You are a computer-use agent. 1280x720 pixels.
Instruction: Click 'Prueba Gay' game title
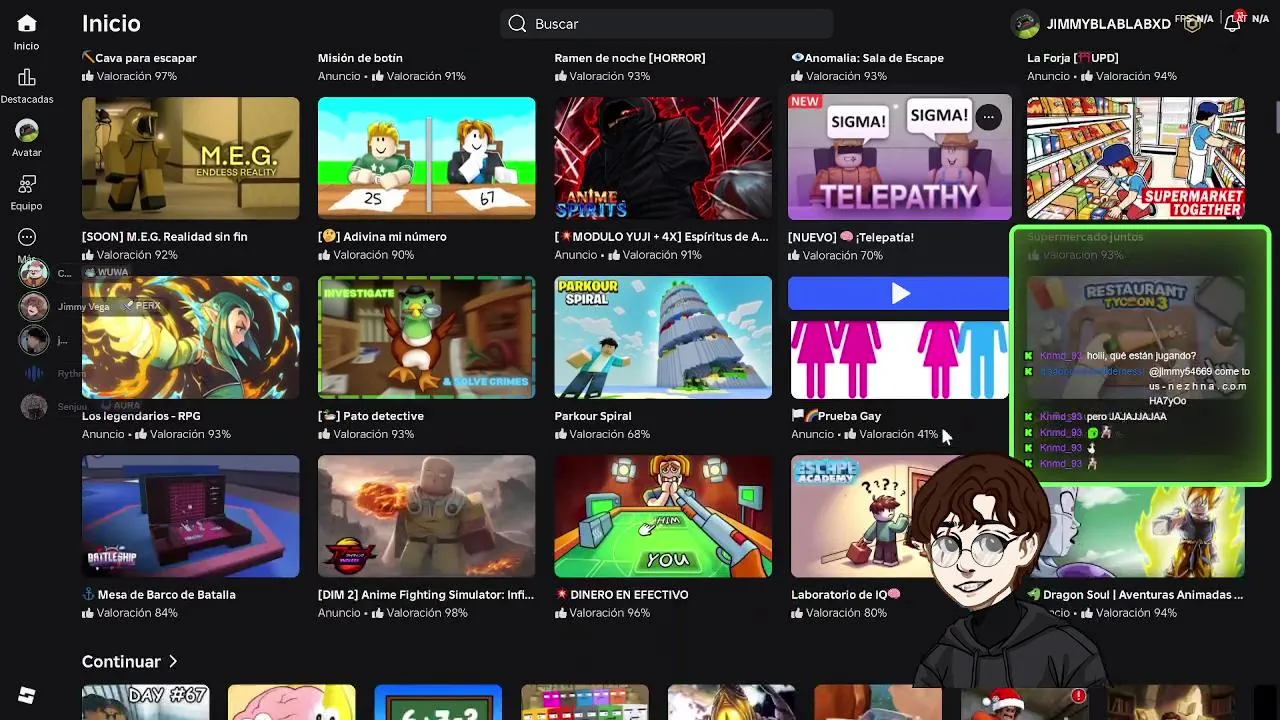click(x=836, y=416)
